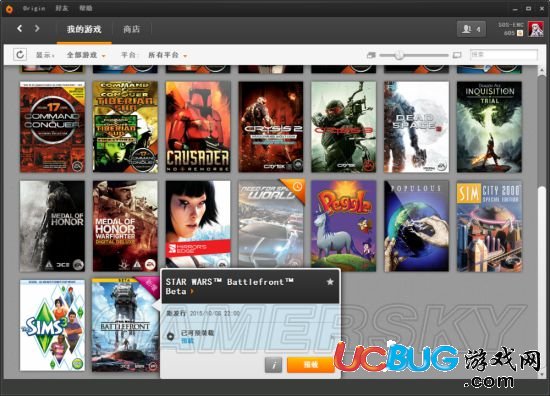Expand Battlefront Beta title arrow

[x=192, y=291]
